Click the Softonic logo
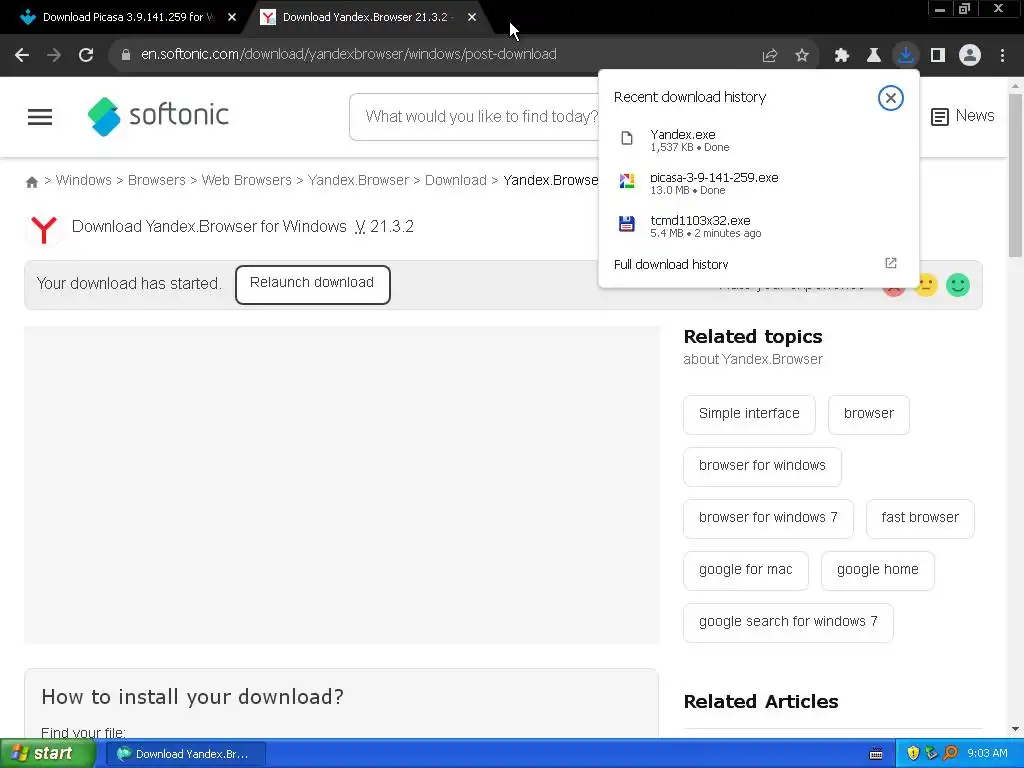The width and height of the screenshot is (1024, 768). [158, 116]
